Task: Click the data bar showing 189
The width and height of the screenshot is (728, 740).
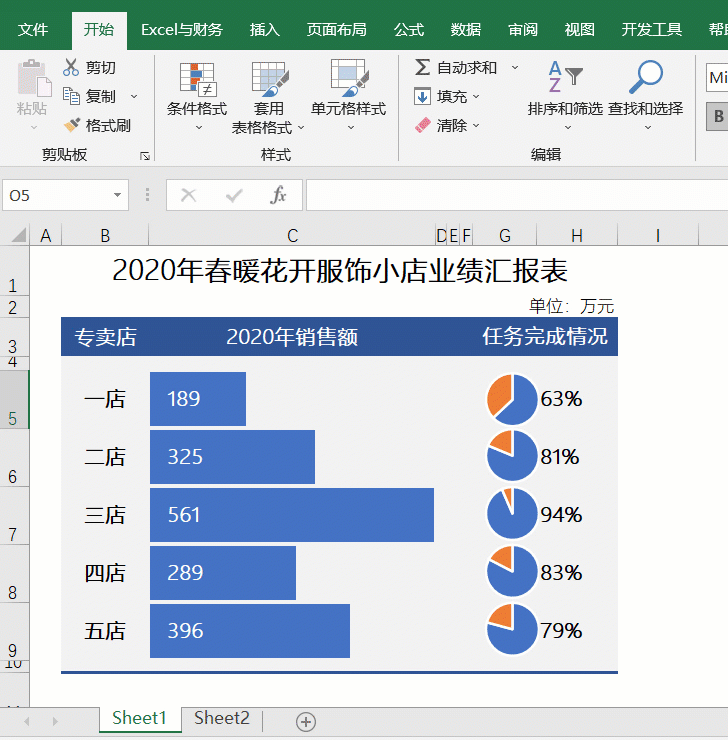Action: click(198, 399)
